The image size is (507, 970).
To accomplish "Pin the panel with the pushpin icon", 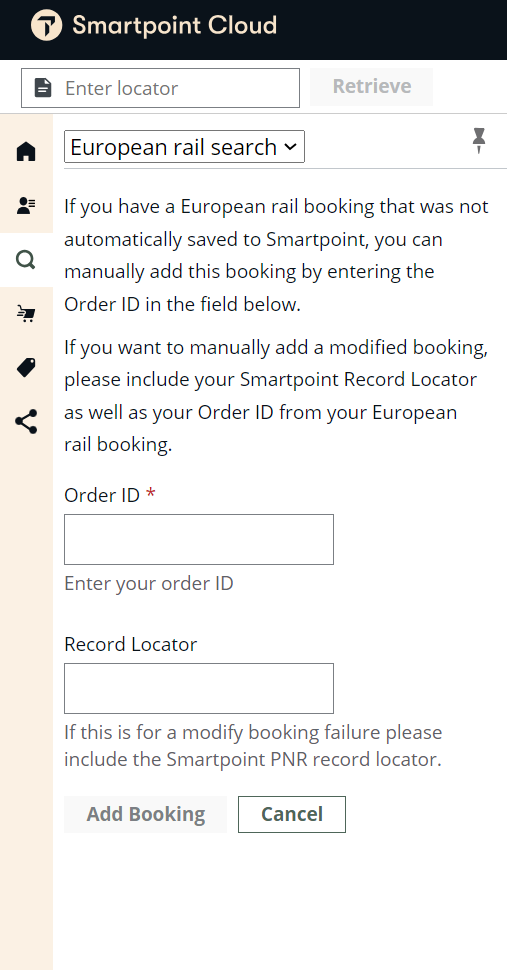I will 479,141.
